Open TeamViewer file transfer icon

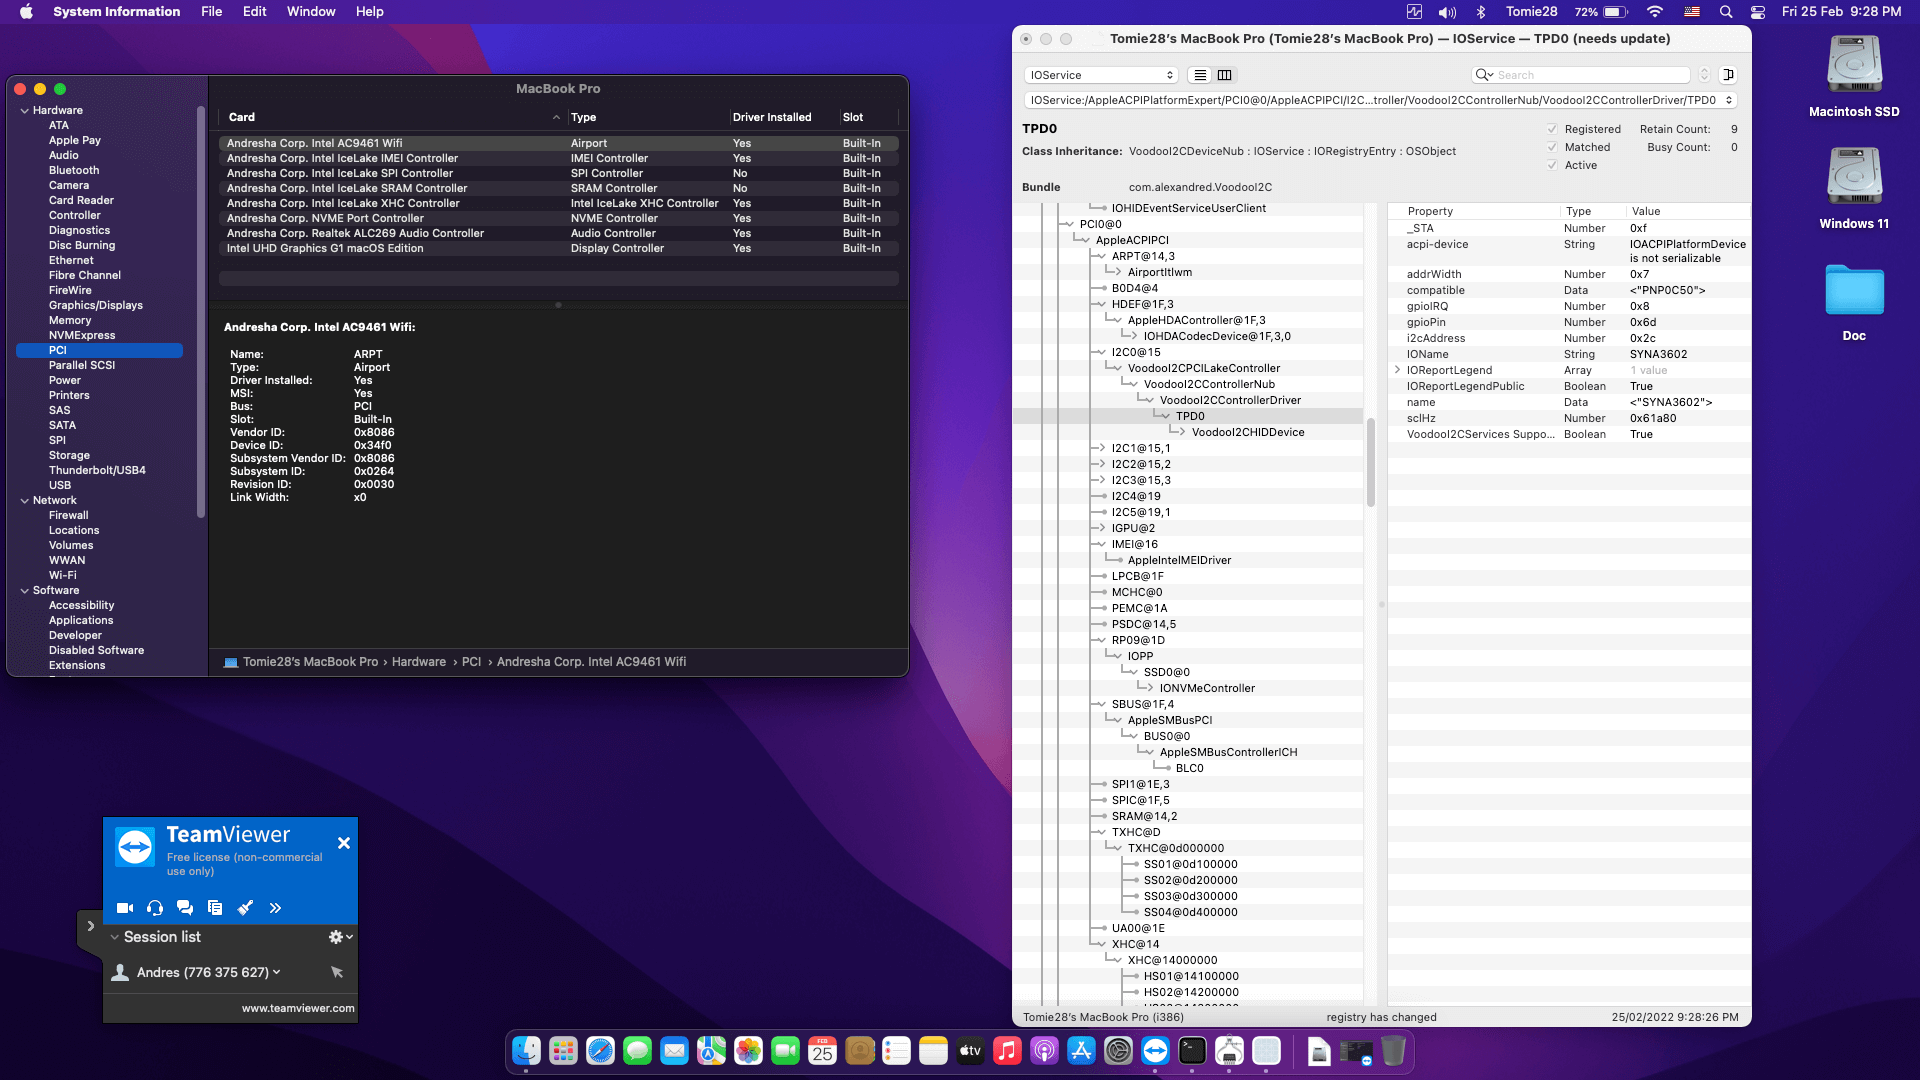(x=215, y=908)
